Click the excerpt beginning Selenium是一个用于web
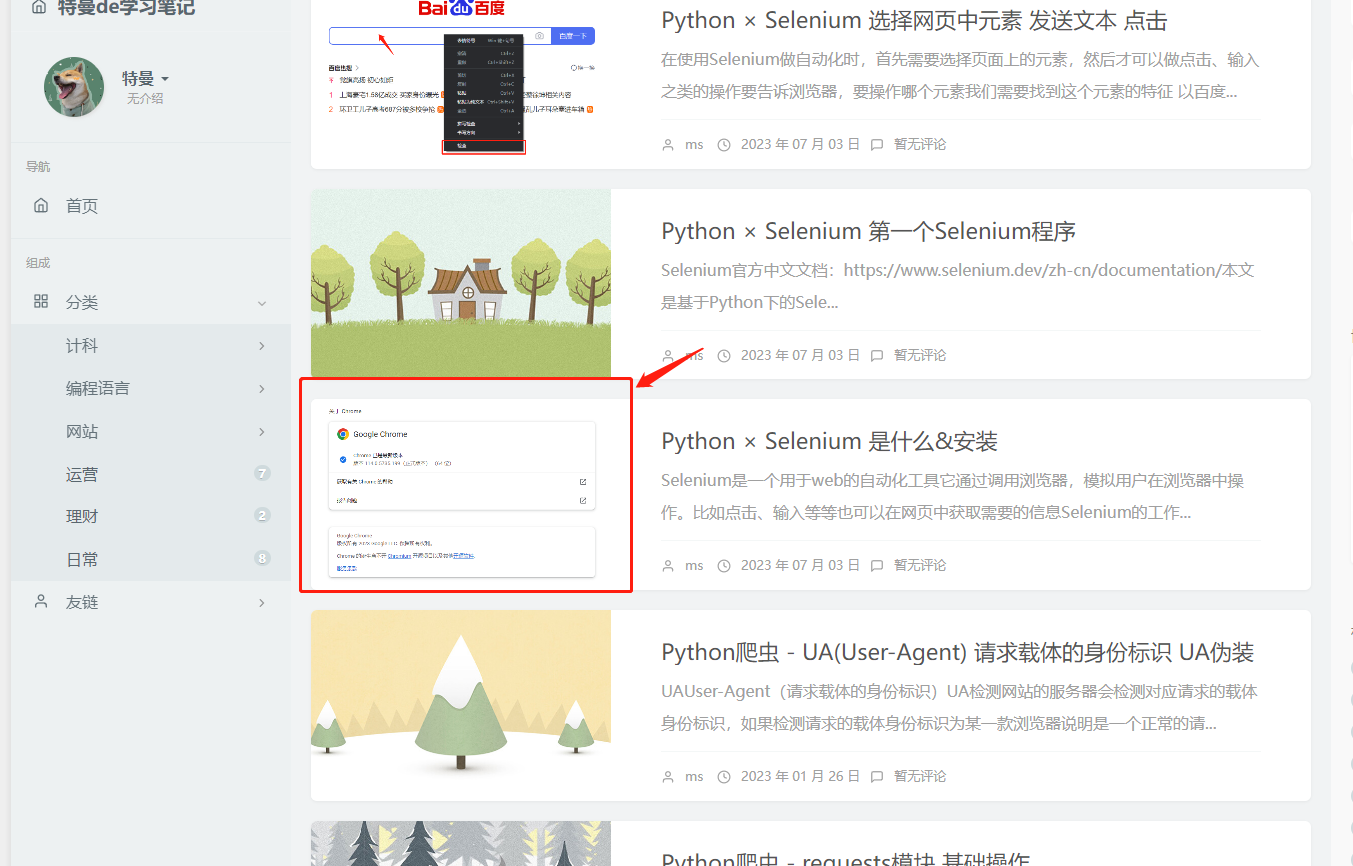The image size is (1353, 866). (x=953, y=497)
